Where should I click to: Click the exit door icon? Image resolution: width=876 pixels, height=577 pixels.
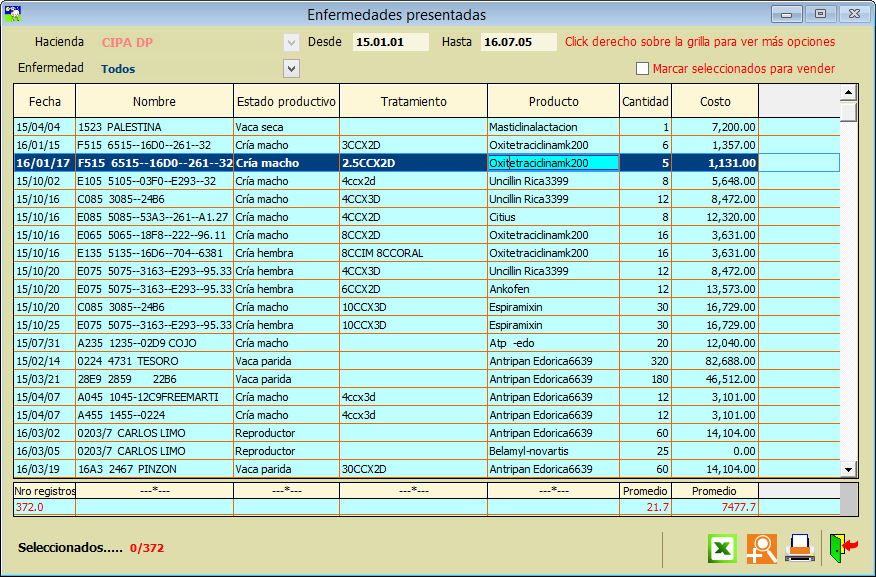[843, 547]
